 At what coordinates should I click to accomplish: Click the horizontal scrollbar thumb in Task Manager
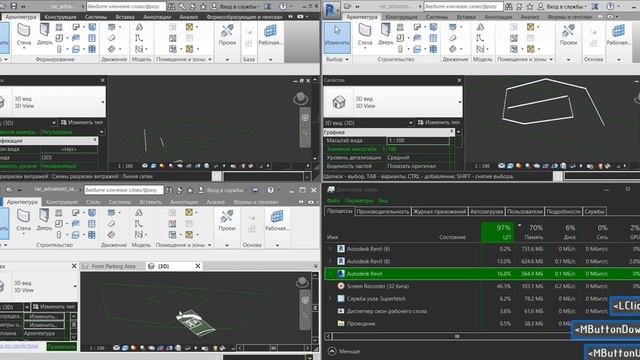[x=457, y=336]
